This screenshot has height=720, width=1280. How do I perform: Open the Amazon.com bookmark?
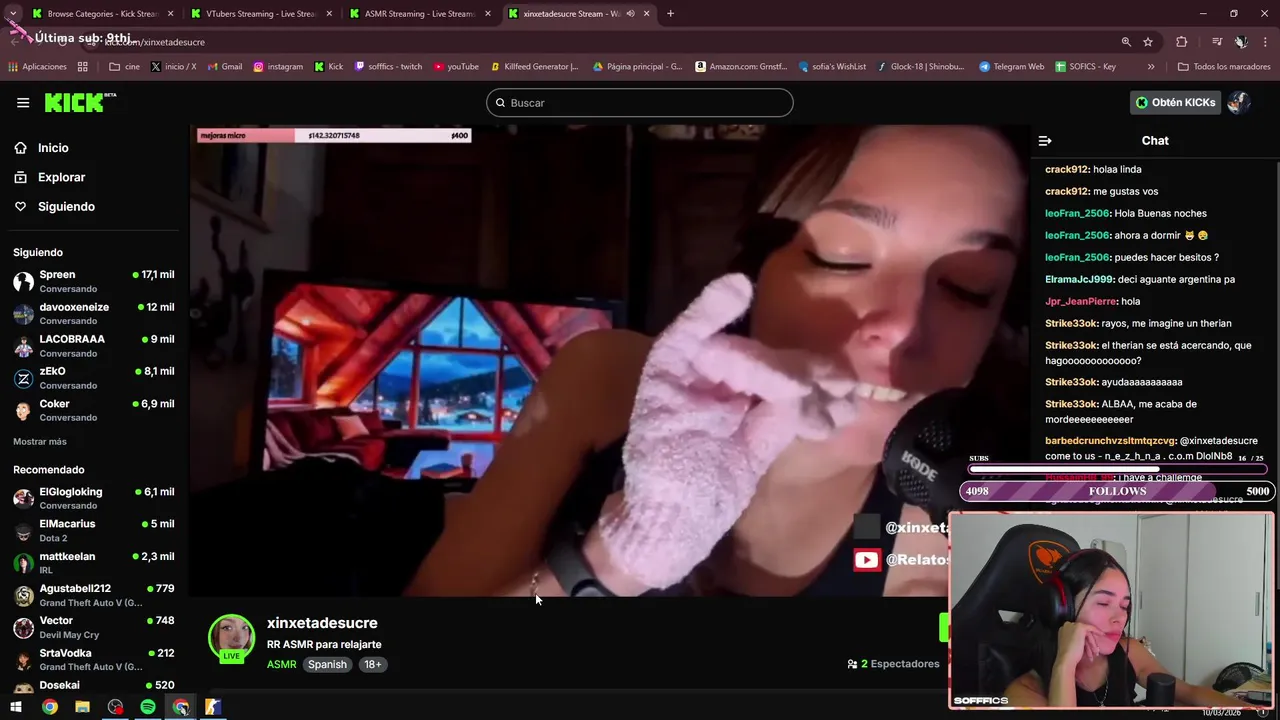click(741, 67)
